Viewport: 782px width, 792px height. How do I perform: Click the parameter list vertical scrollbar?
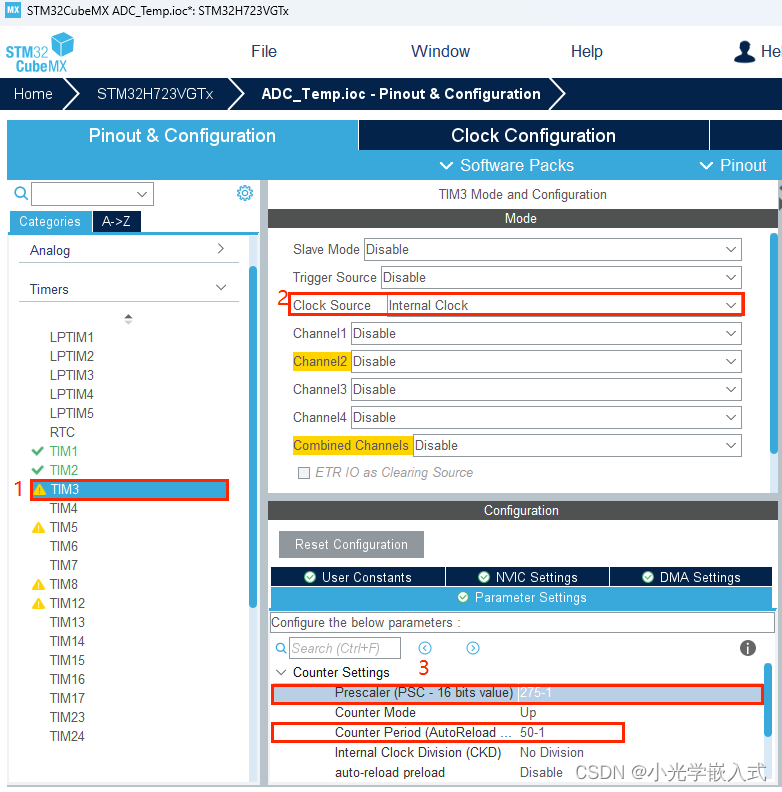click(x=768, y=700)
